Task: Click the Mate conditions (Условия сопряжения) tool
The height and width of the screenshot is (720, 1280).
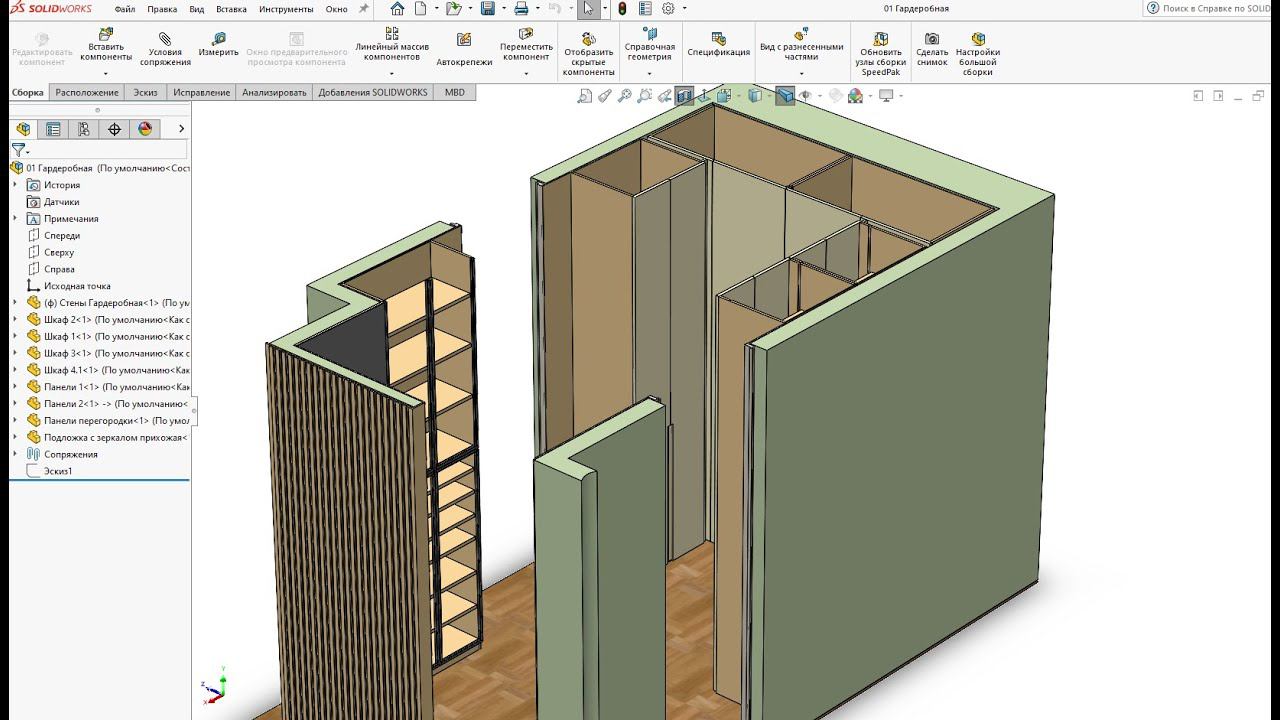Action: [x=165, y=49]
